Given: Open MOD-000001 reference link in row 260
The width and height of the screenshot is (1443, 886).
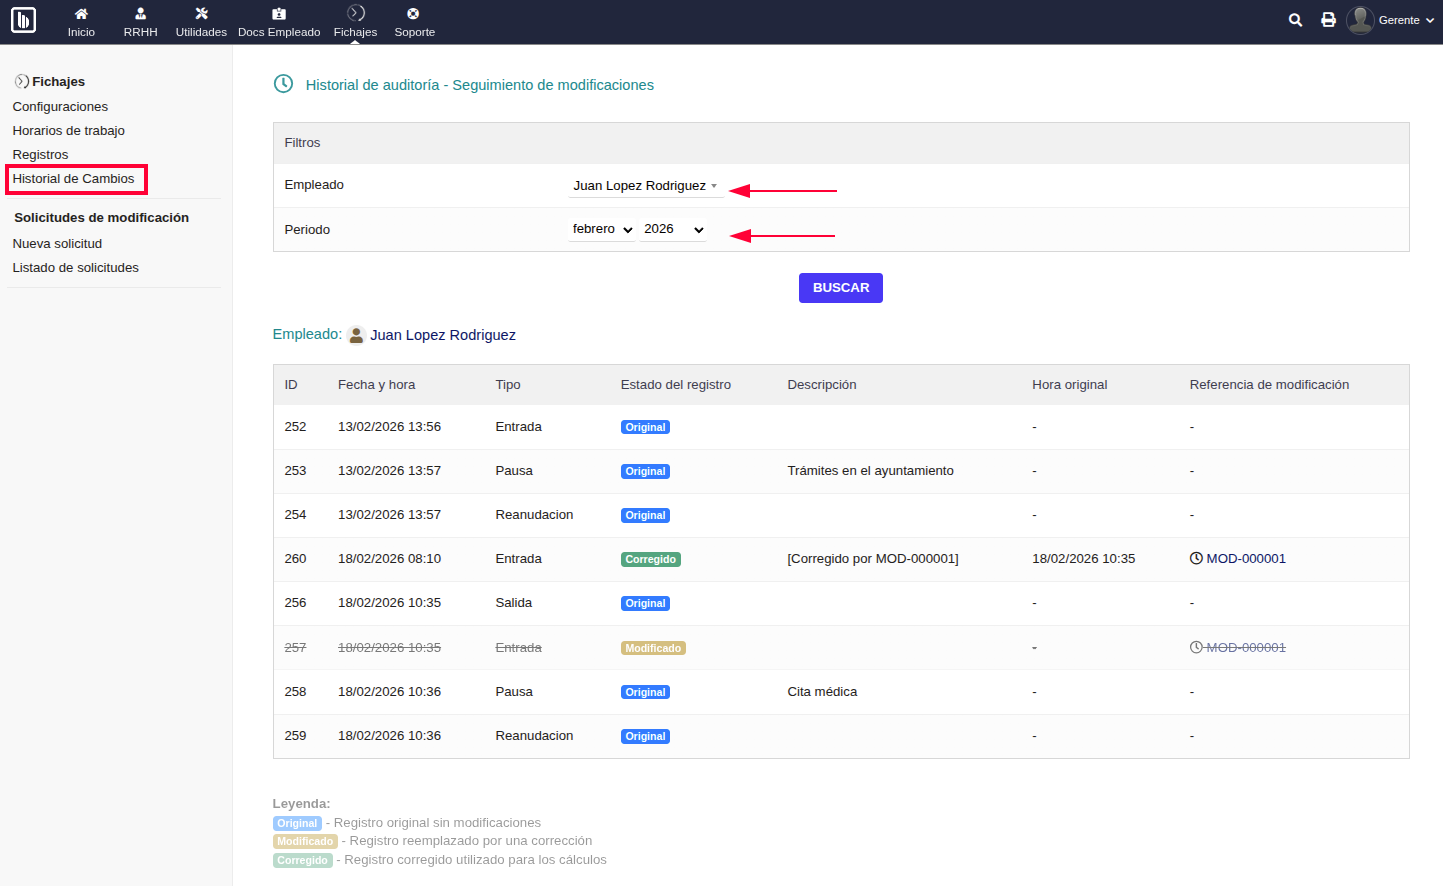Looking at the screenshot, I should click(x=1245, y=559).
